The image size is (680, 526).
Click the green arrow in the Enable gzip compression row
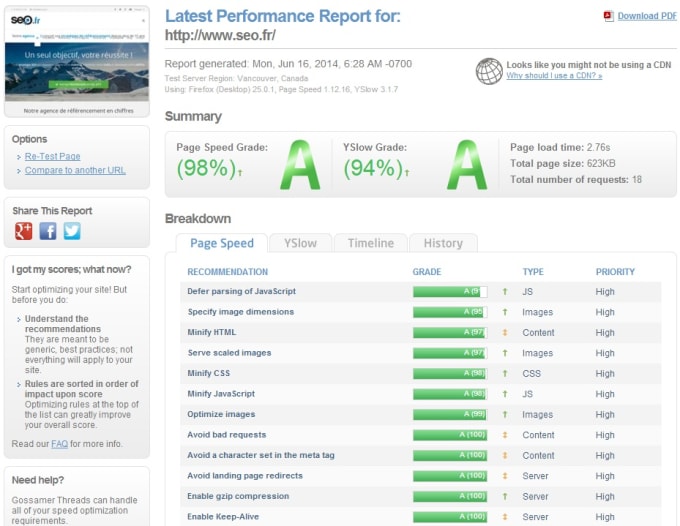coord(505,497)
